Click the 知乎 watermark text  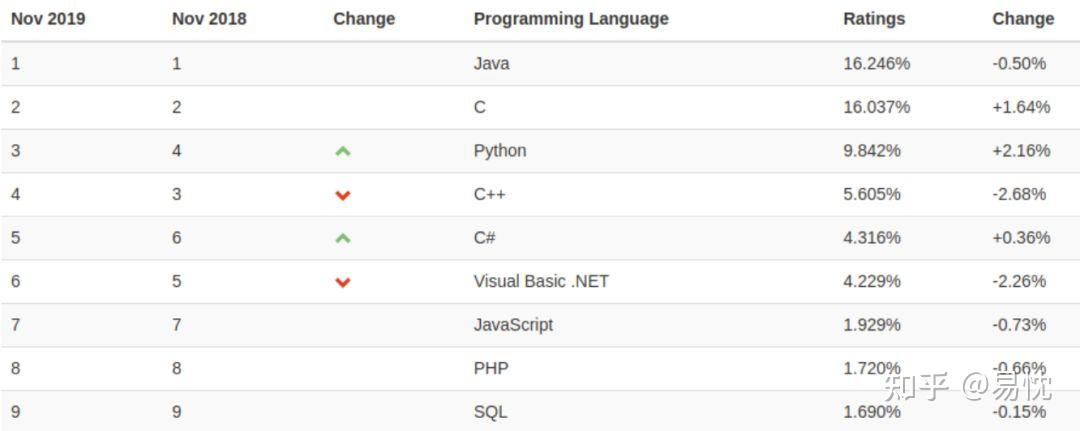(917, 386)
